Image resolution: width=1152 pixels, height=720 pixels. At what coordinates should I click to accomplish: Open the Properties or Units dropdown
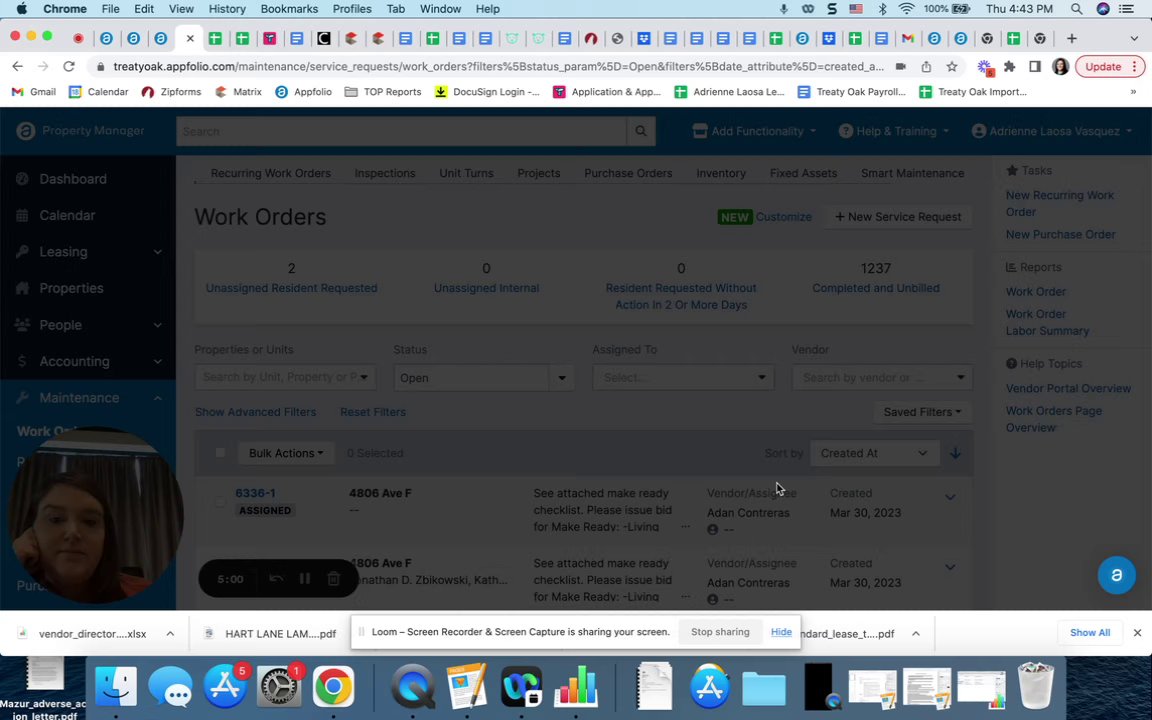285,378
